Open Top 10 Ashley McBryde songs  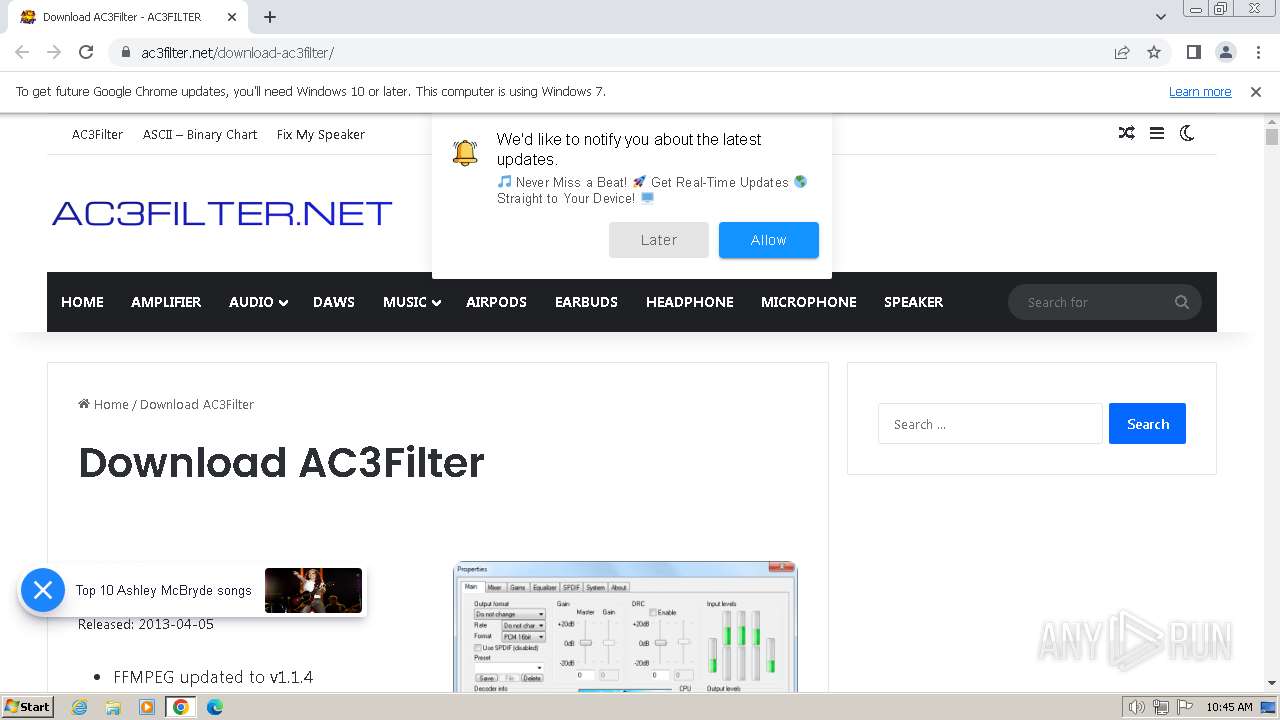point(164,591)
